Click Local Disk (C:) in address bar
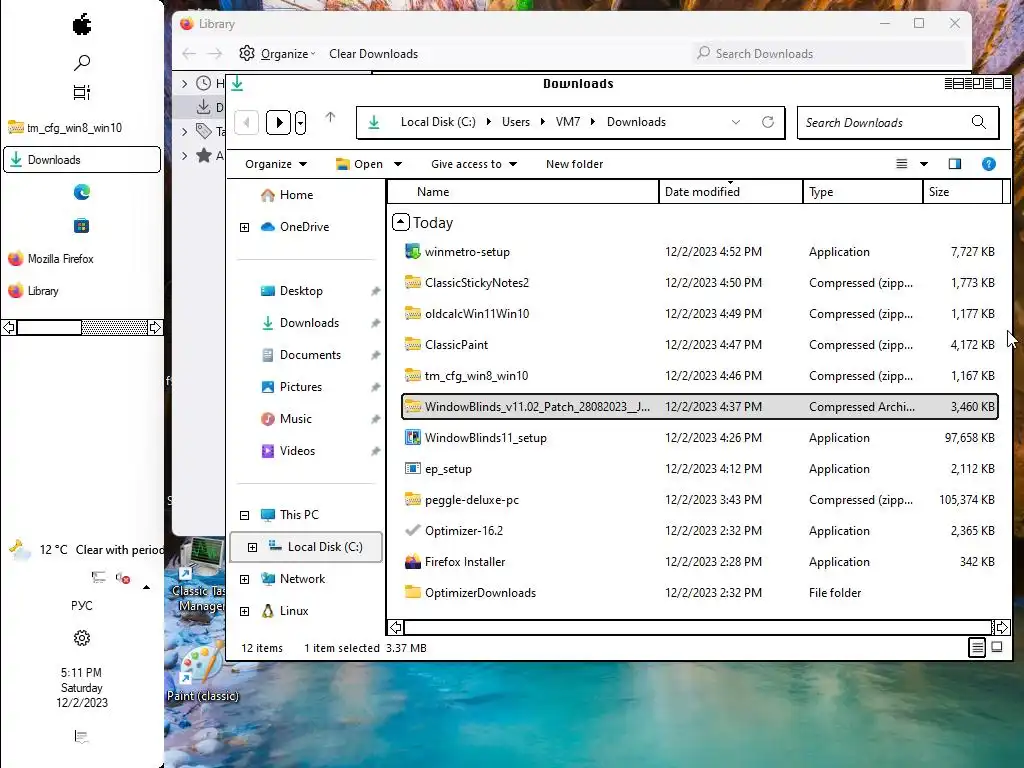This screenshot has width=1024, height=768. pos(438,122)
